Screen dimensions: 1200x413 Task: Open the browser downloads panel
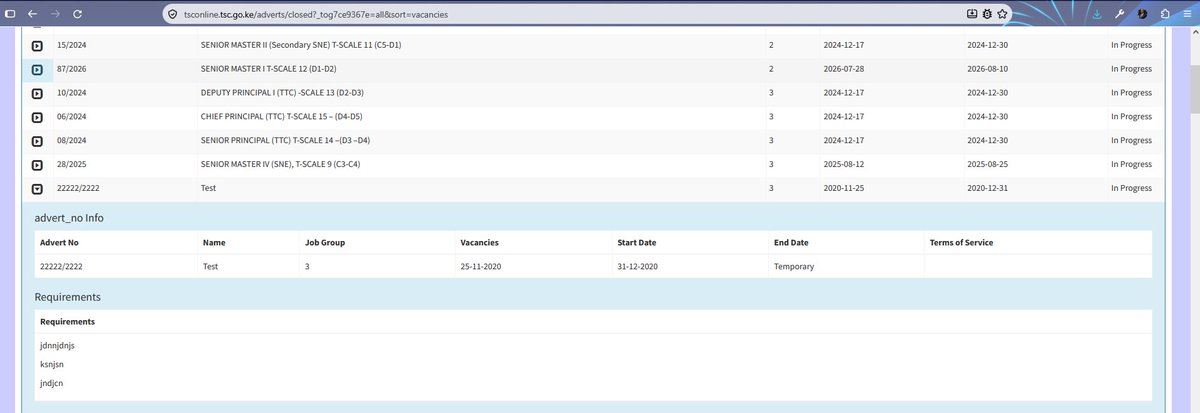coord(1098,14)
